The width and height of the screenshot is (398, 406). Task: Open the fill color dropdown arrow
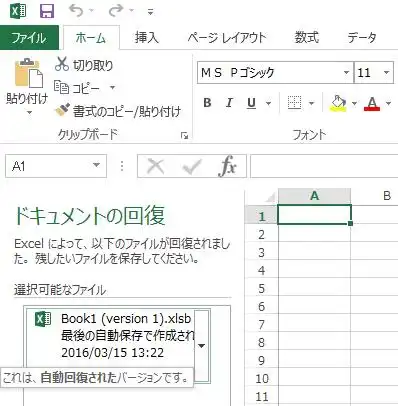tap(354, 103)
